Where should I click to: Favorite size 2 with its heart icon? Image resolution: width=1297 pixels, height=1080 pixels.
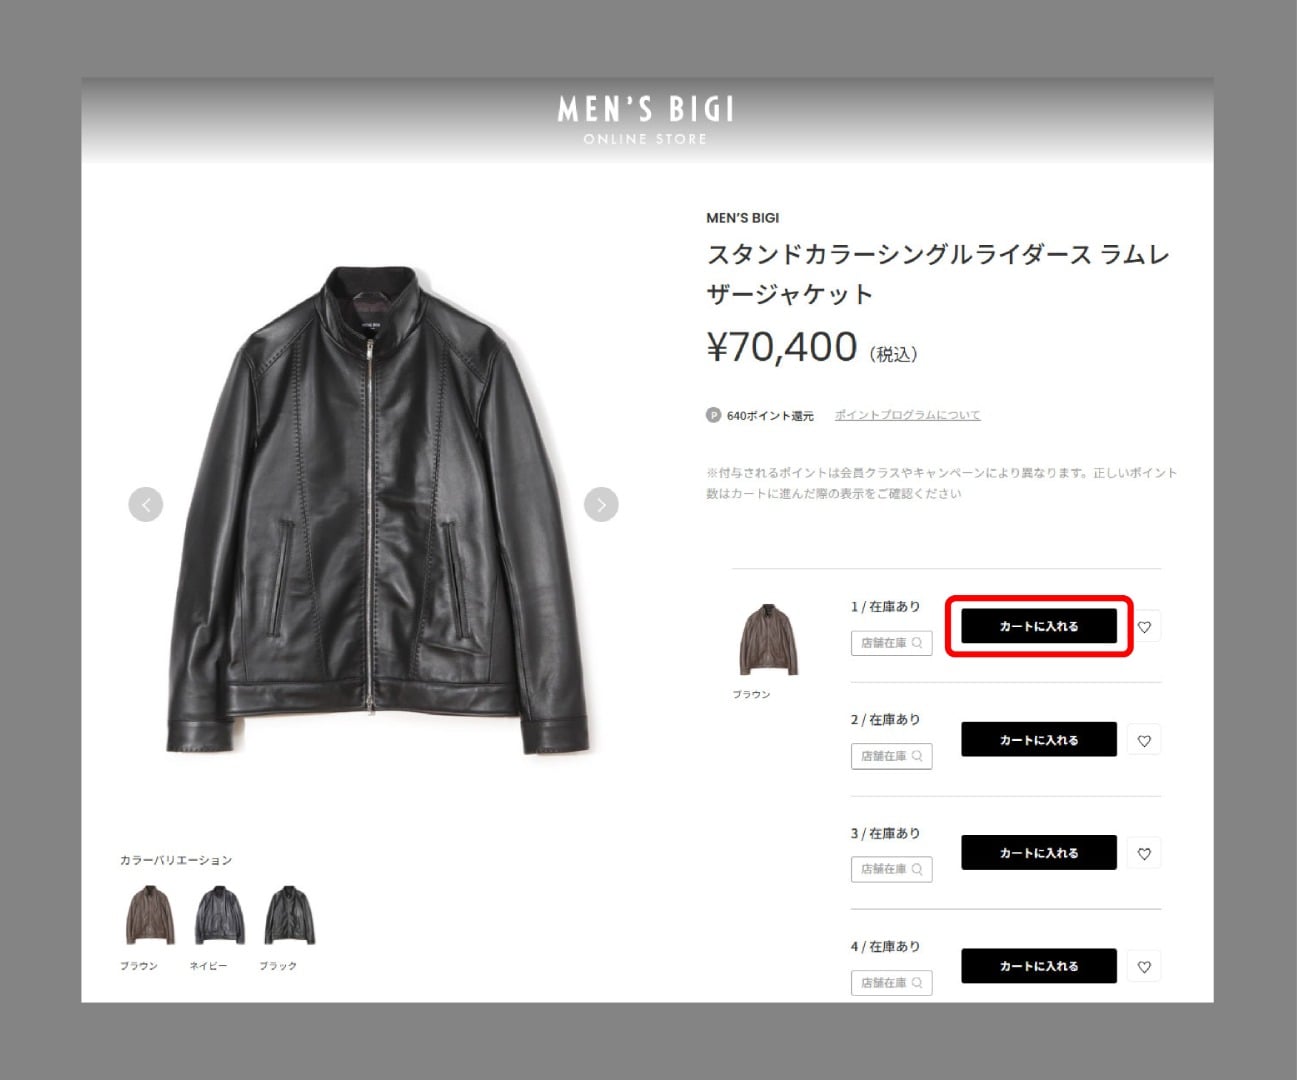coord(1145,740)
